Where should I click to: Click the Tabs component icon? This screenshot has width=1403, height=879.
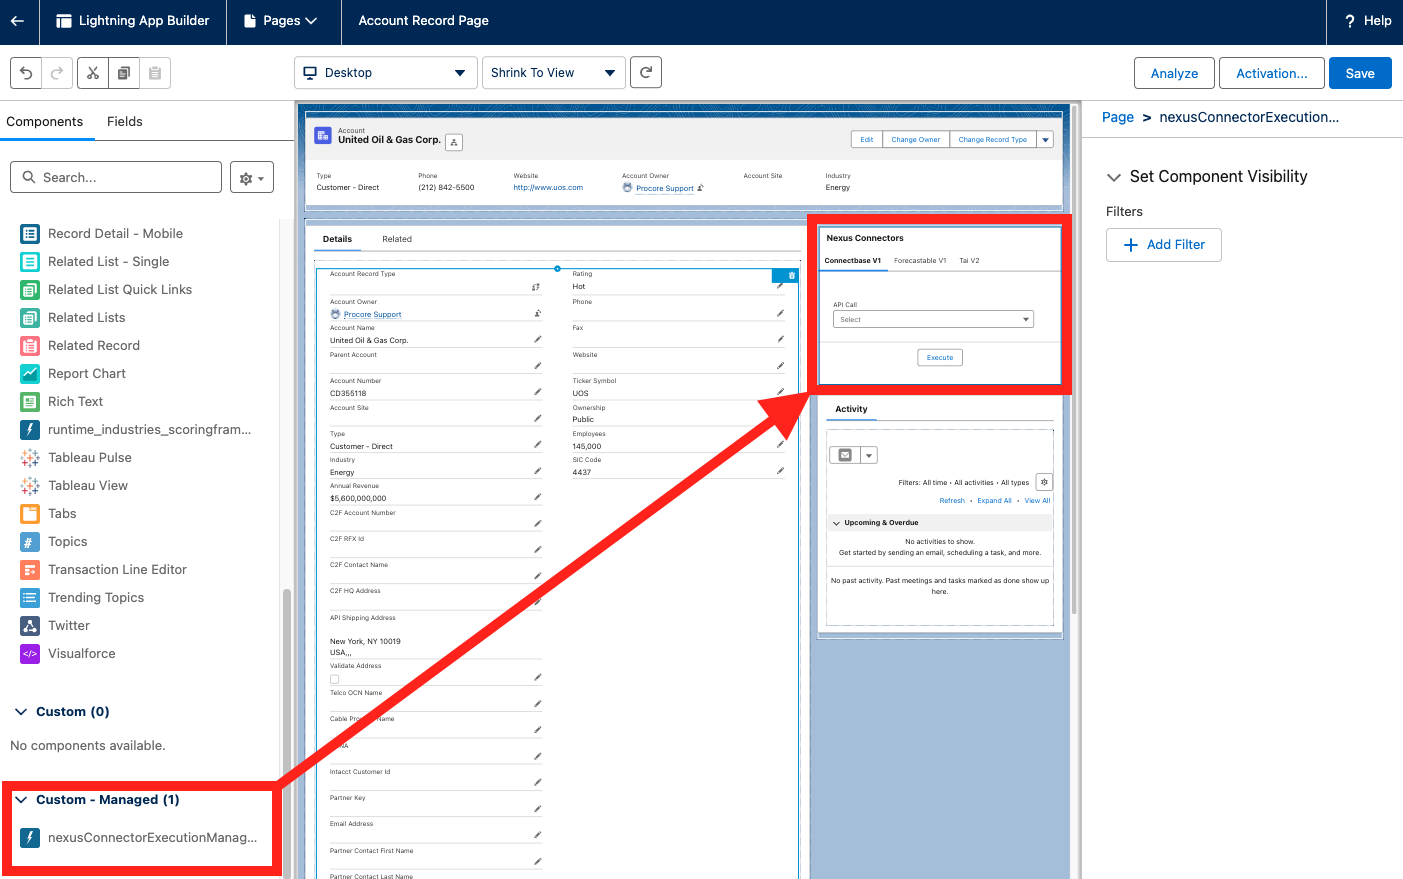pos(30,513)
